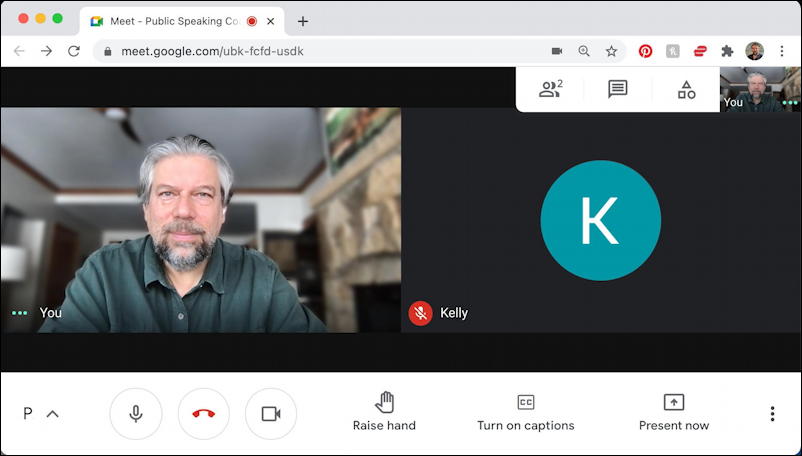Reload the page

[74, 51]
